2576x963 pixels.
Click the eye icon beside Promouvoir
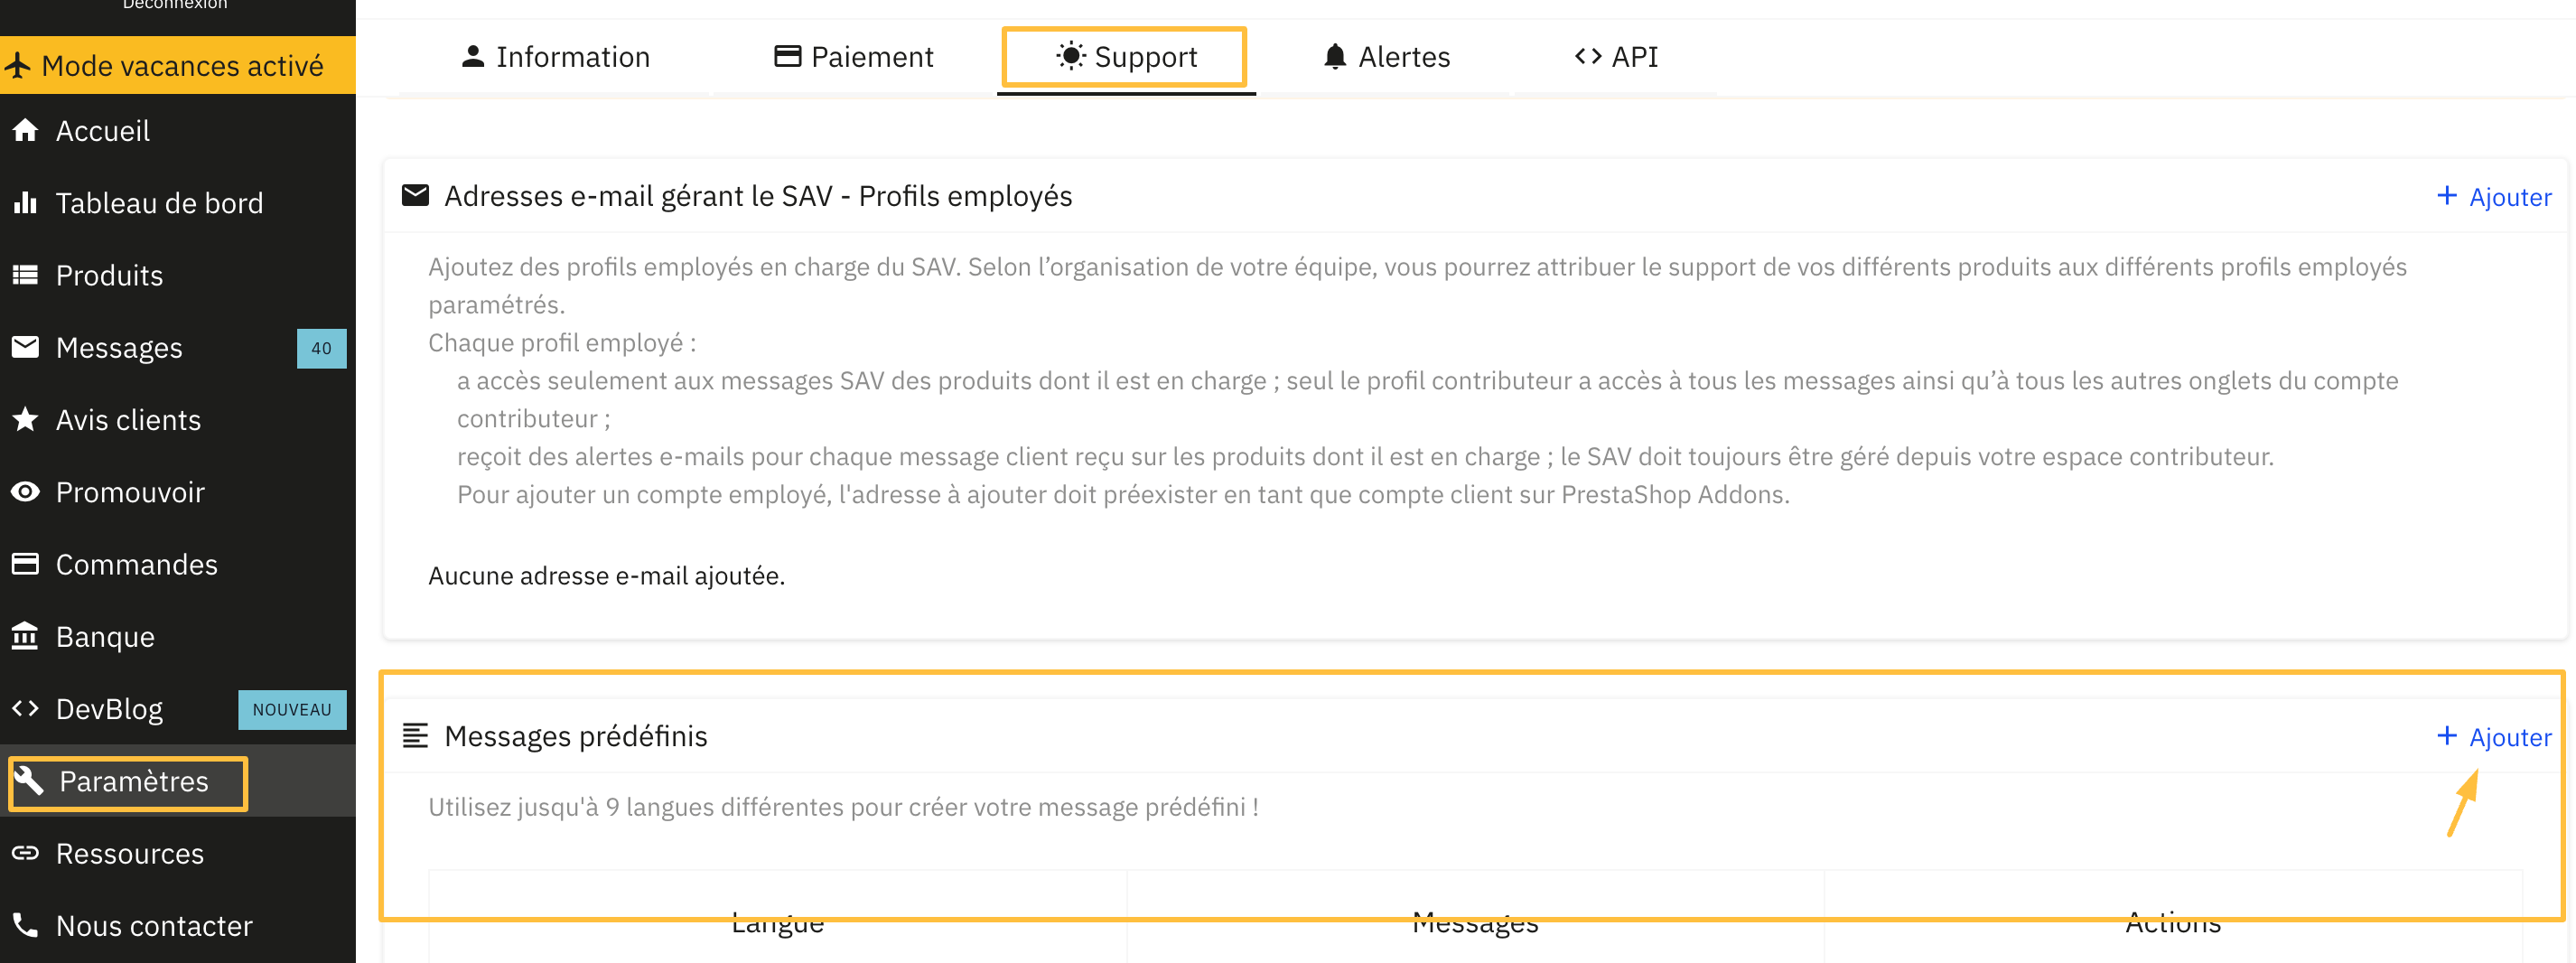(25, 492)
